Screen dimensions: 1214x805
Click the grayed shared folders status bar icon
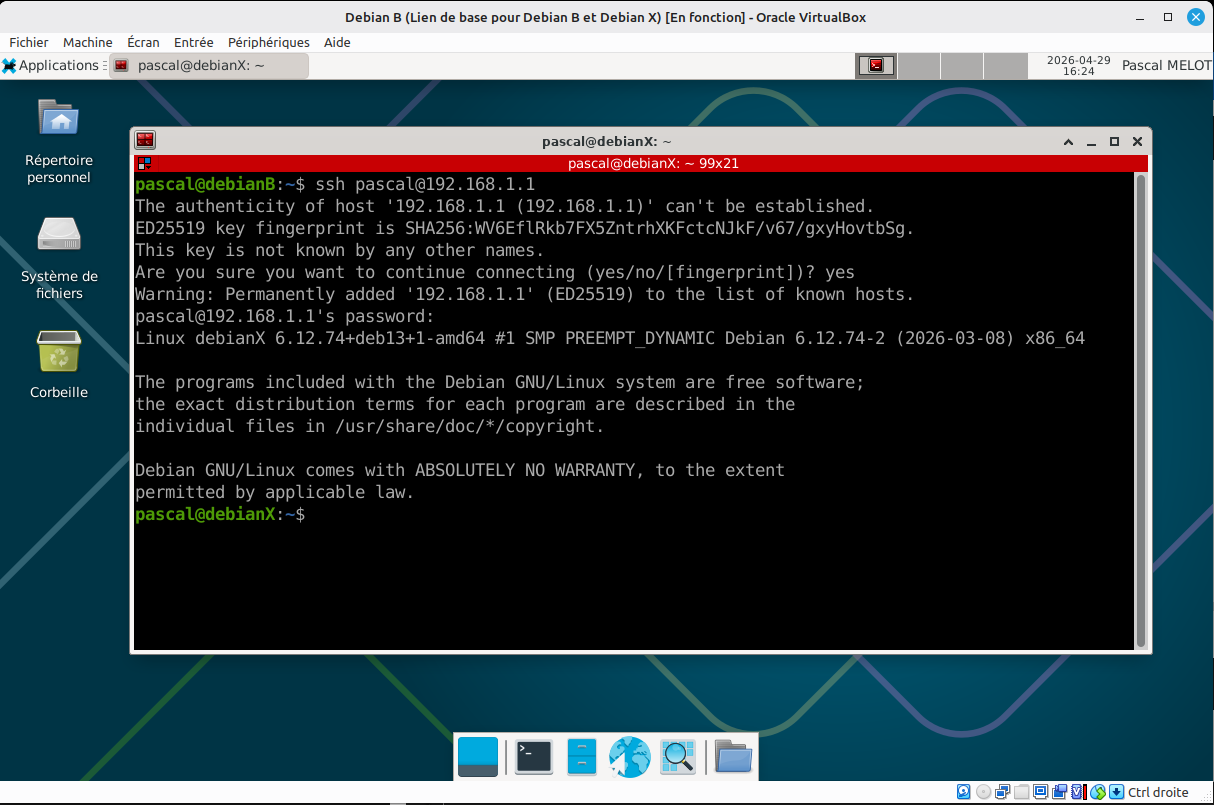tap(1021, 792)
